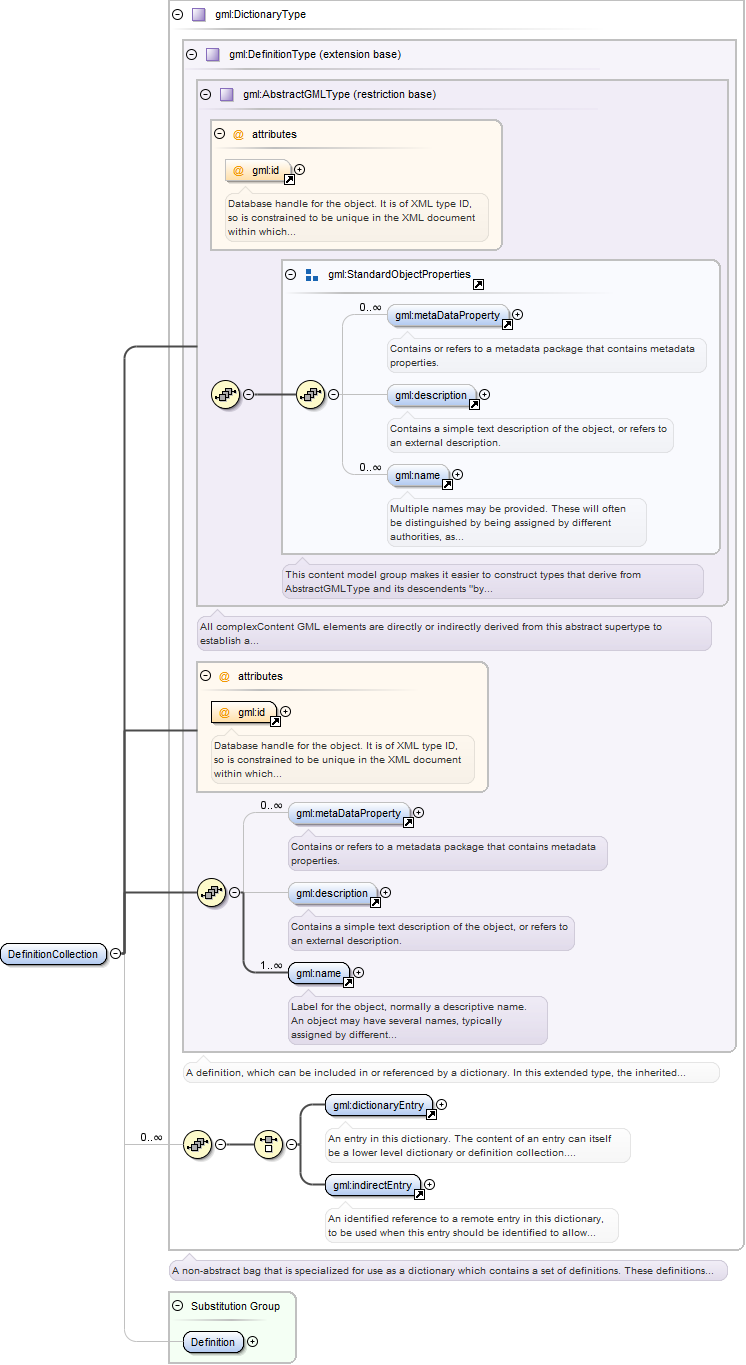Follow the link arrow on gml:id inside AbstractGMLType
The height and width of the screenshot is (1365, 746).
[289, 180]
